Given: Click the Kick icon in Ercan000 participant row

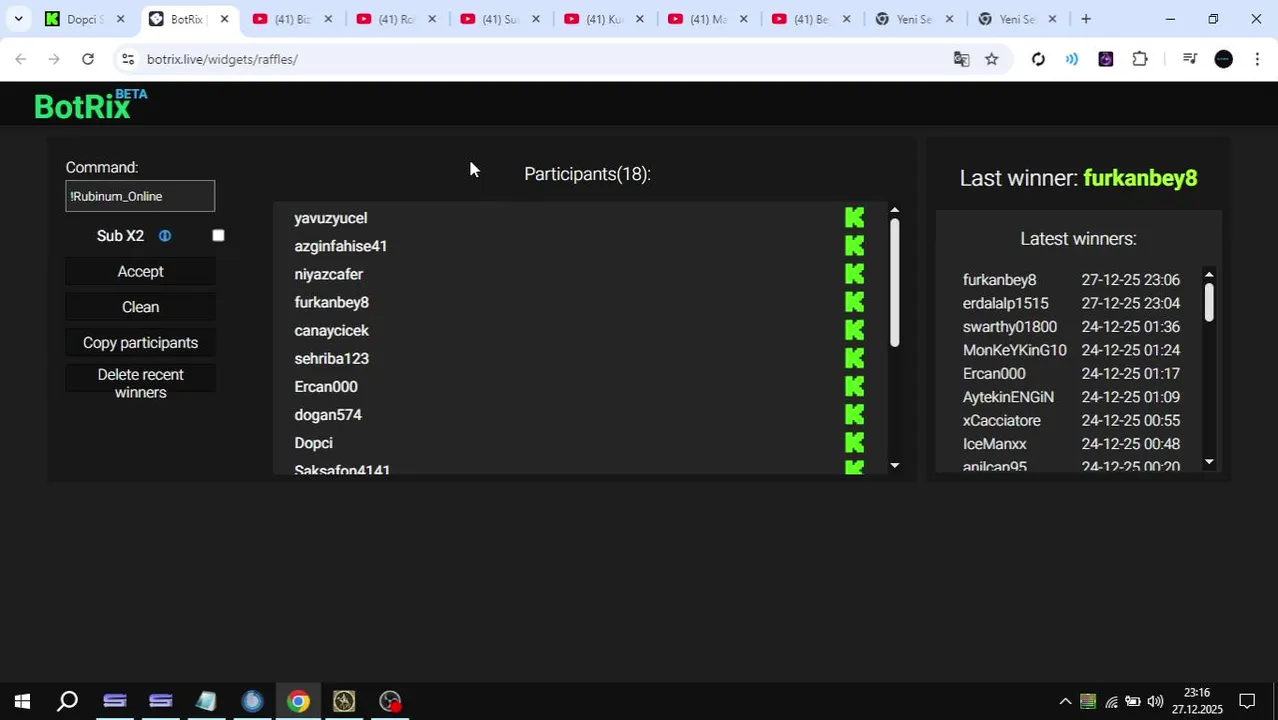Looking at the screenshot, I should click(x=854, y=386).
